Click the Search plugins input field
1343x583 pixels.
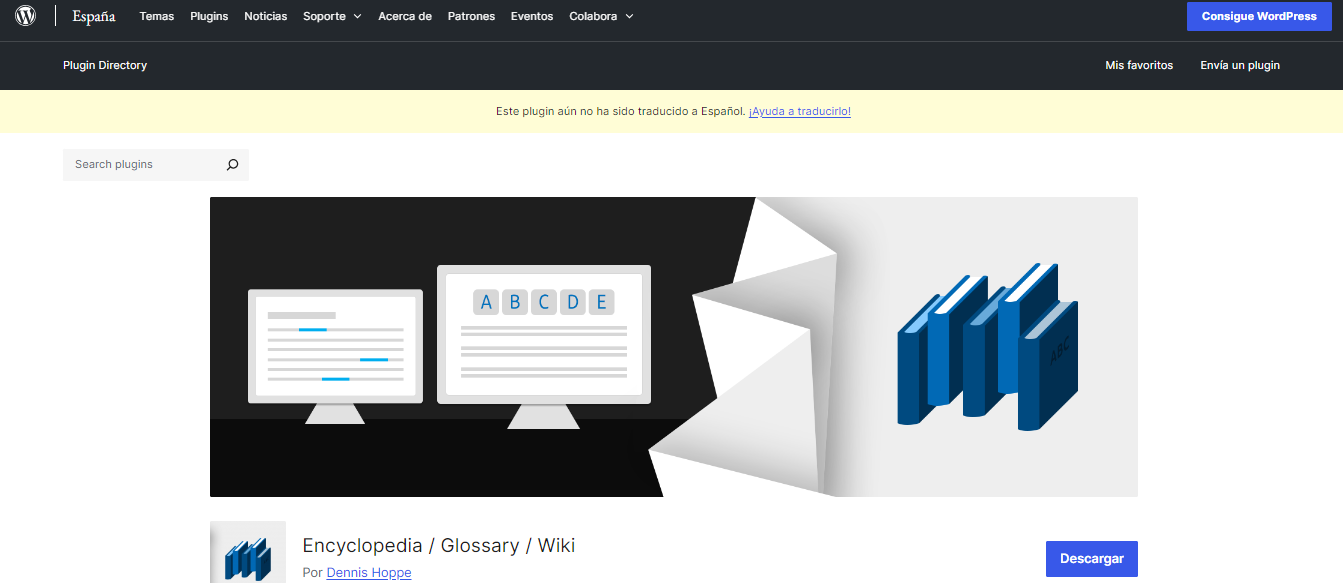click(x=140, y=164)
